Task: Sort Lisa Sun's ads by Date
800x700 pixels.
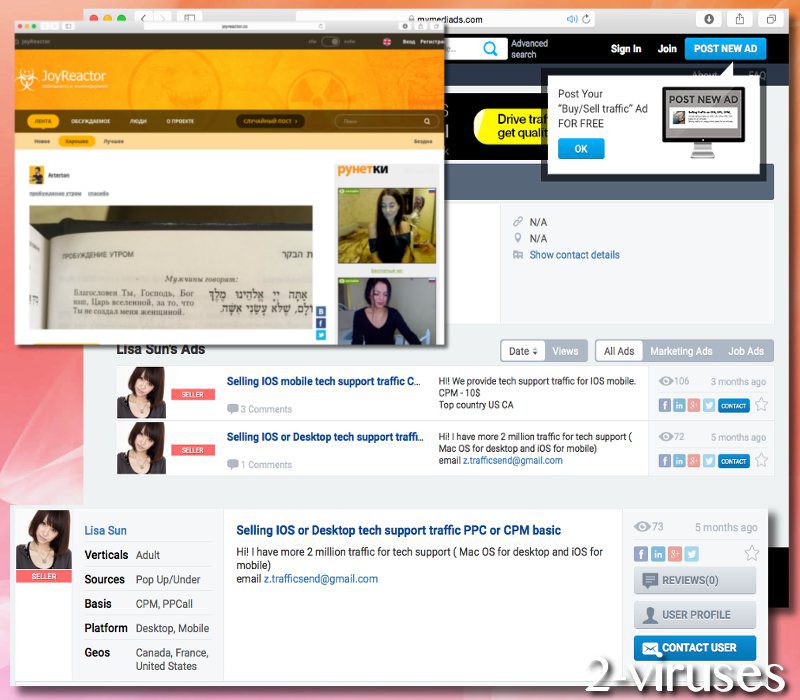Action: [x=523, y=351]
